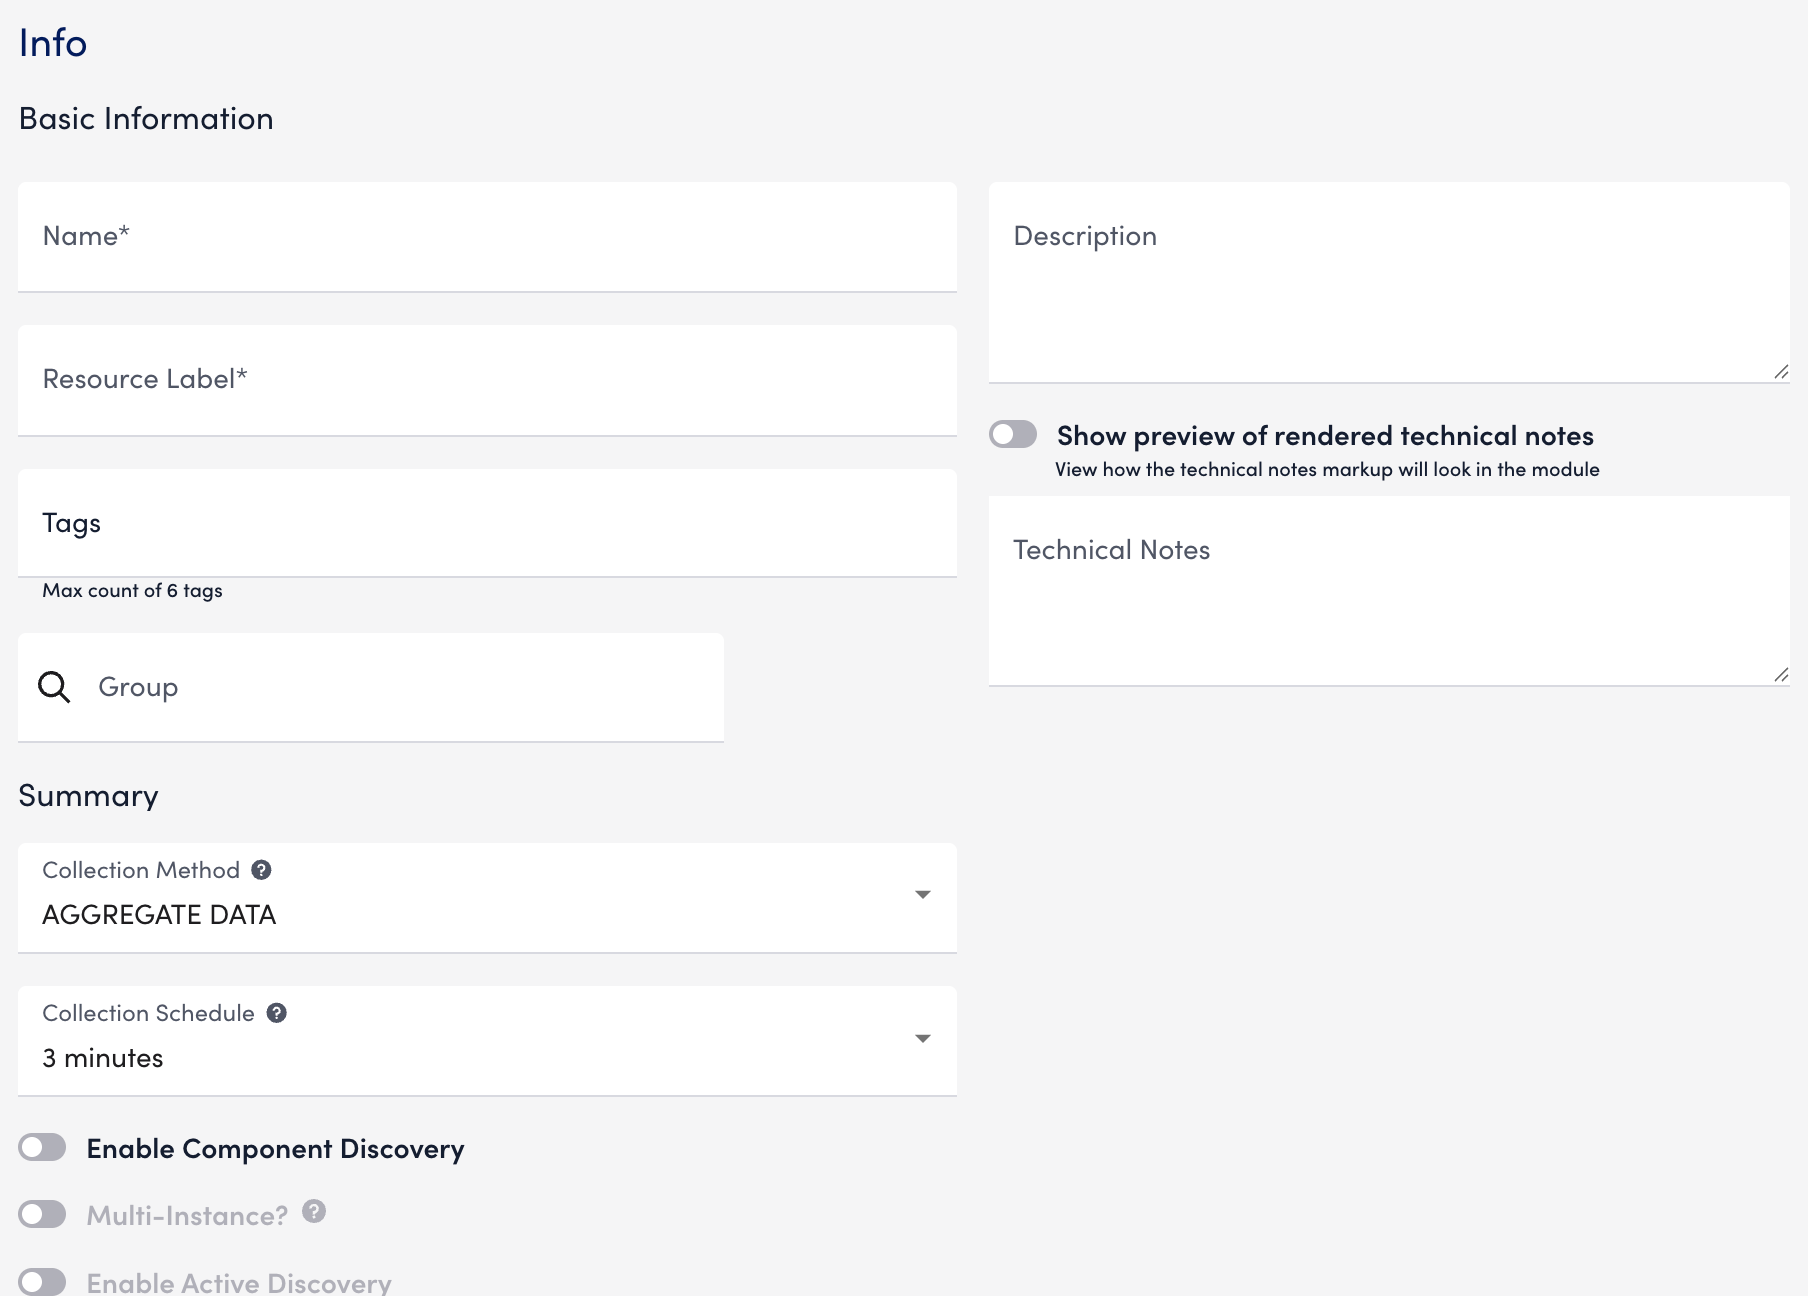Viewport: 1808px width, 1296px height.
Task: Toggle the Multi-Instance switch
Action: click(x=42, y=1213)
